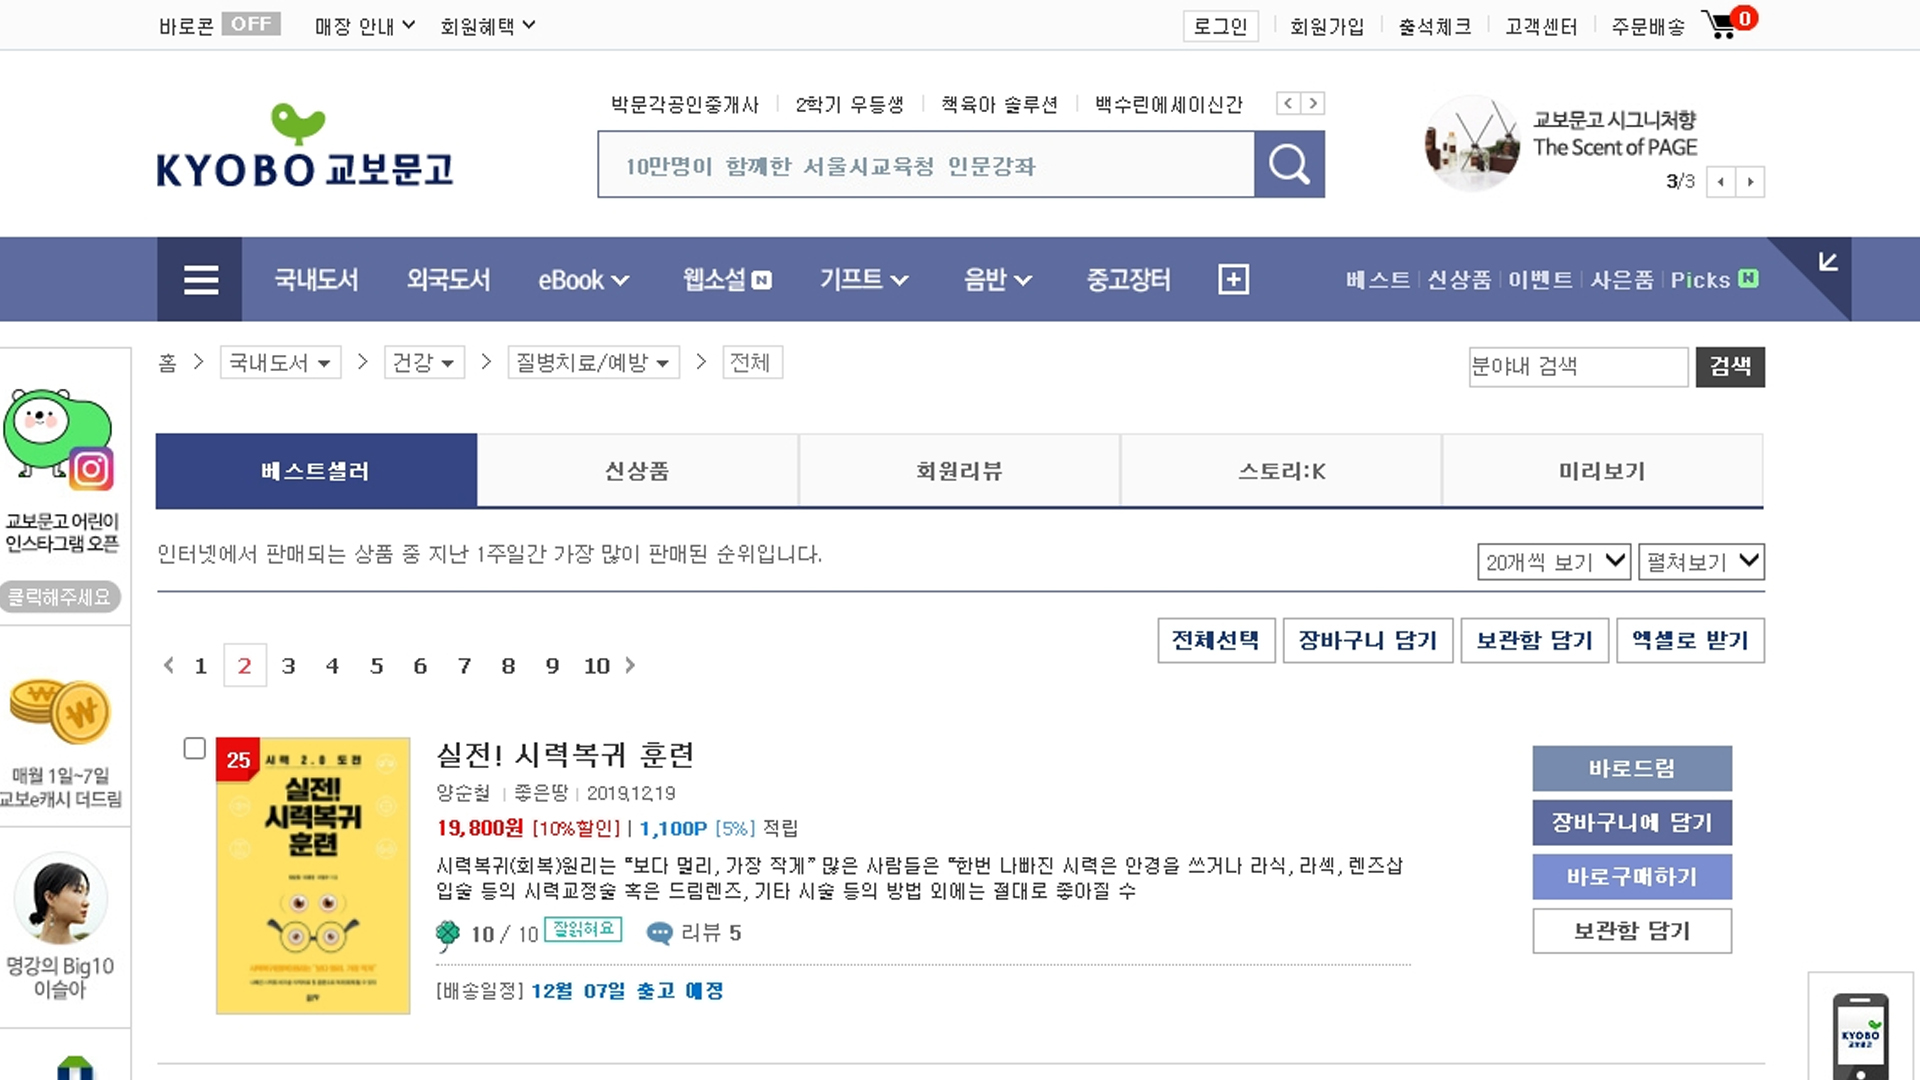Screen dimensions: 1920x1080
Task: Go to page 3 of results
Action: coord(288,666)
